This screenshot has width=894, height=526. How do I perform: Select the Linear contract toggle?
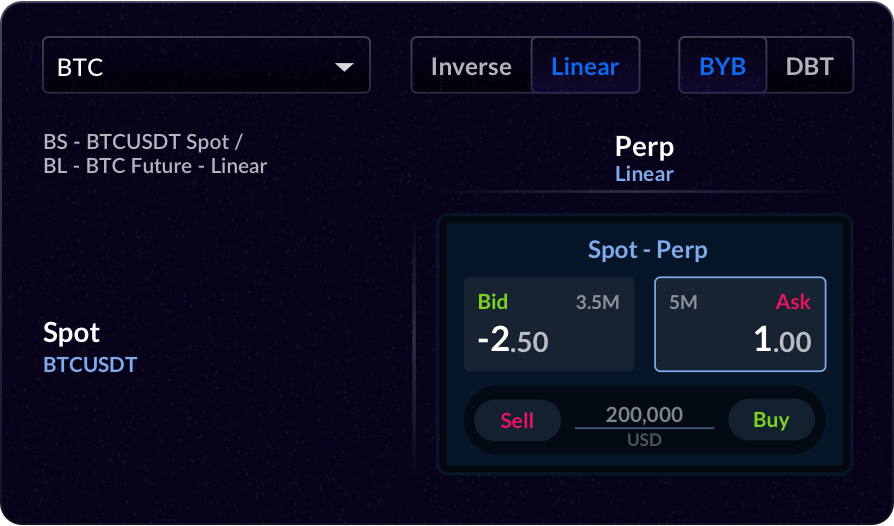[585, 66]
